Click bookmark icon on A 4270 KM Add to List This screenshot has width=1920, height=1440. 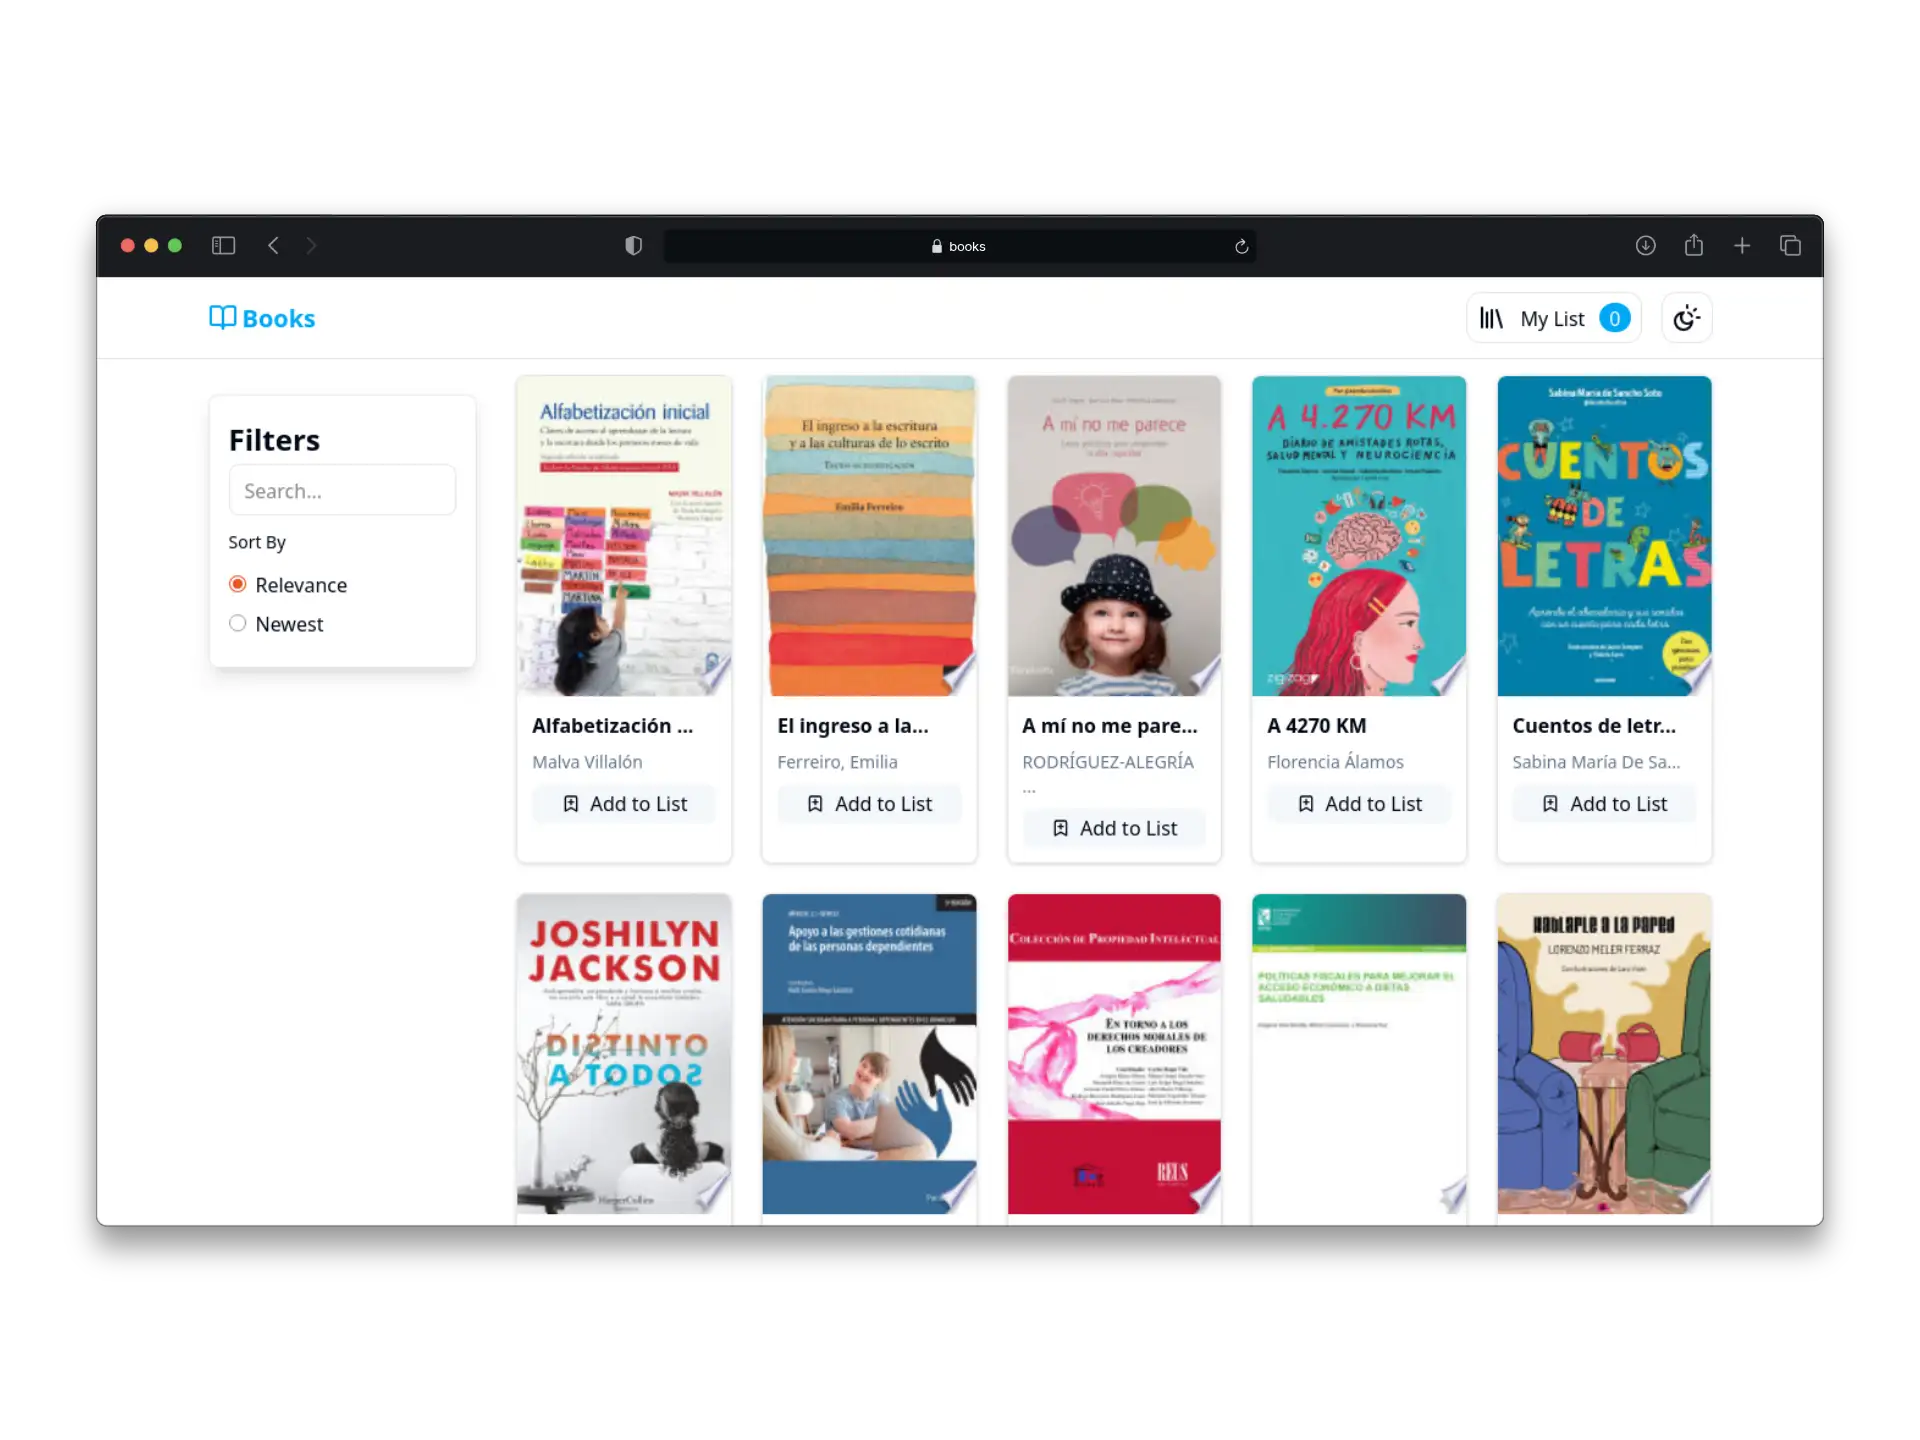coord(1306,804)
